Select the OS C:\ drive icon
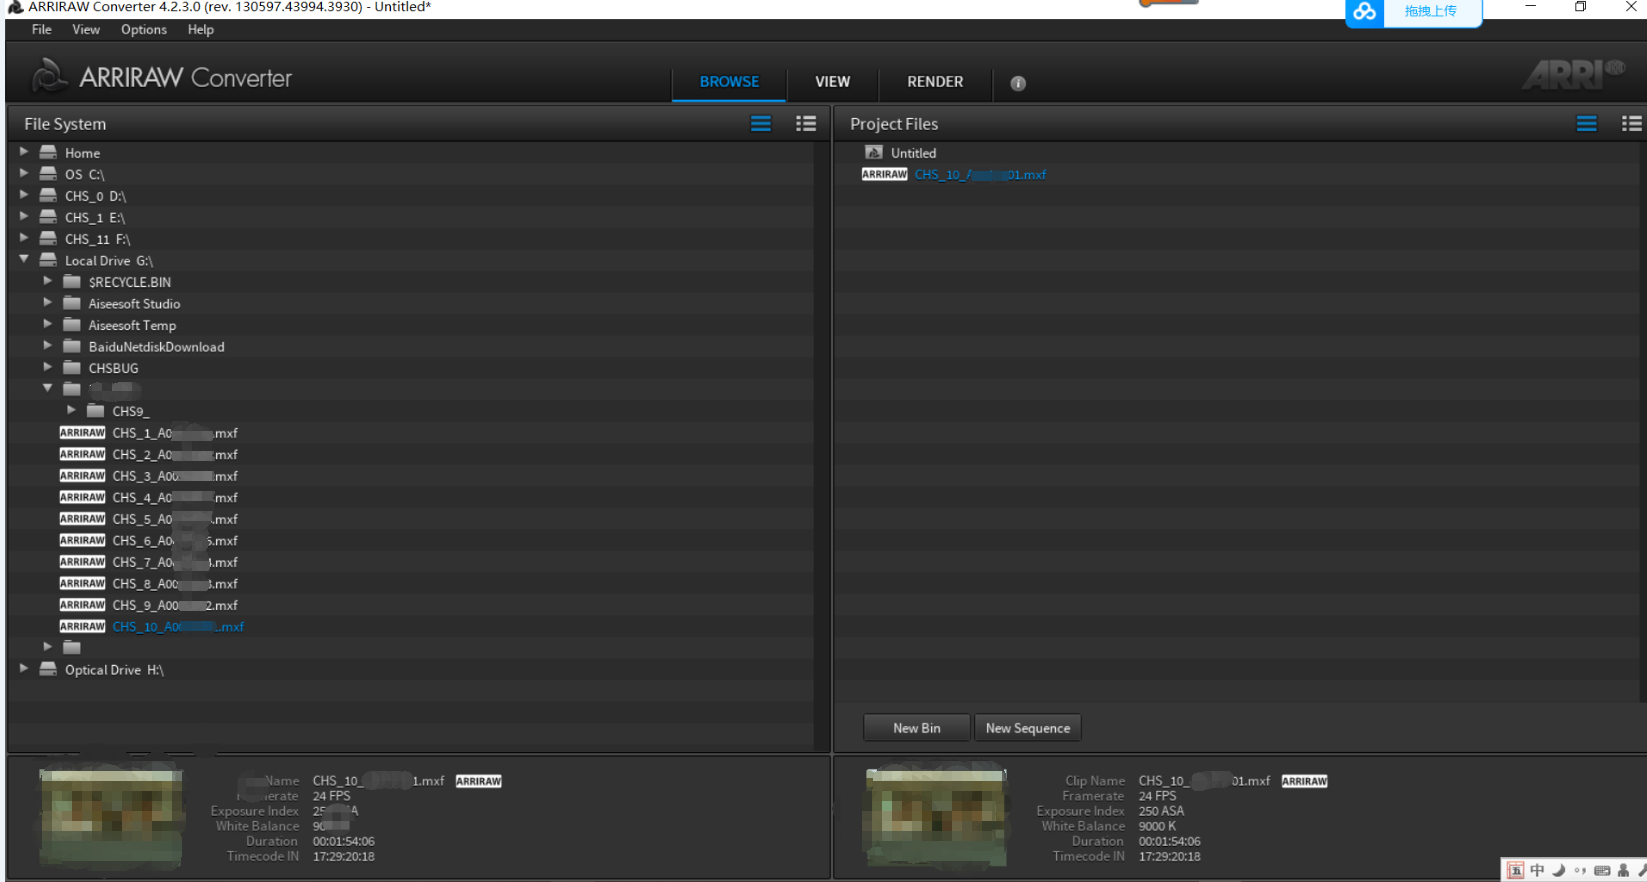 tap(48, 173)
